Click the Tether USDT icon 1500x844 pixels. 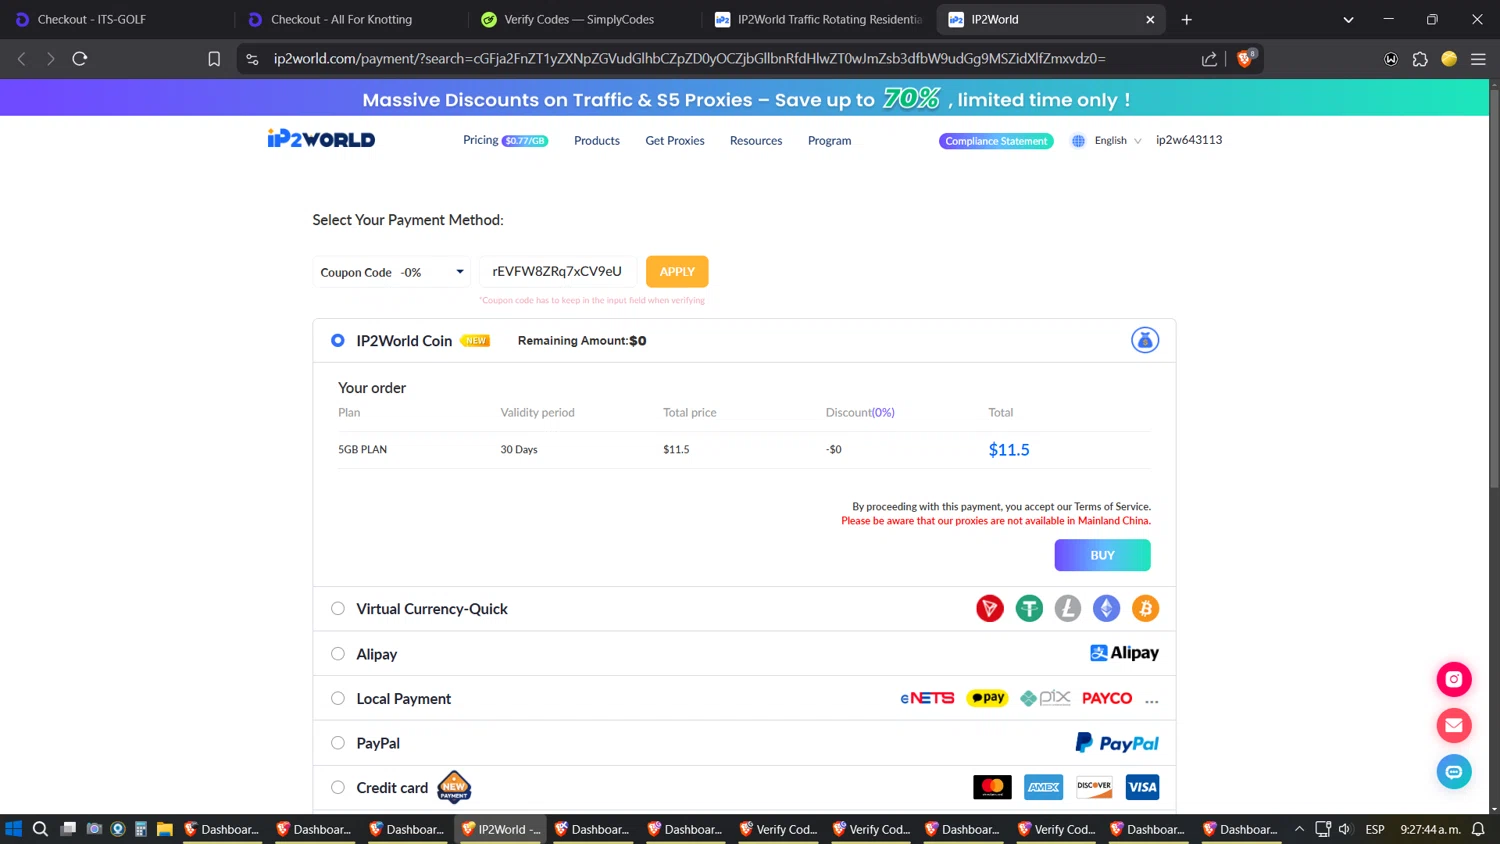[x=1029, y=608]
